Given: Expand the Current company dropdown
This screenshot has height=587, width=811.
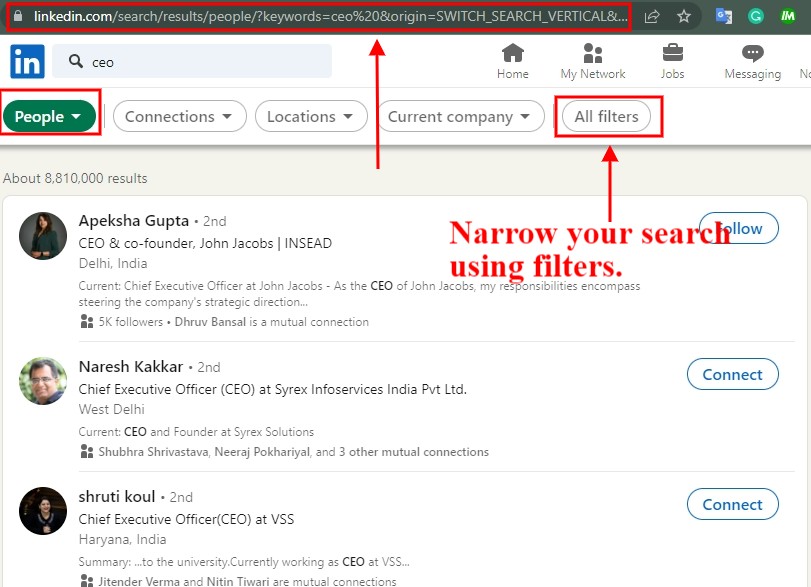Looking at the screenshot, I should tap(460, 116).
